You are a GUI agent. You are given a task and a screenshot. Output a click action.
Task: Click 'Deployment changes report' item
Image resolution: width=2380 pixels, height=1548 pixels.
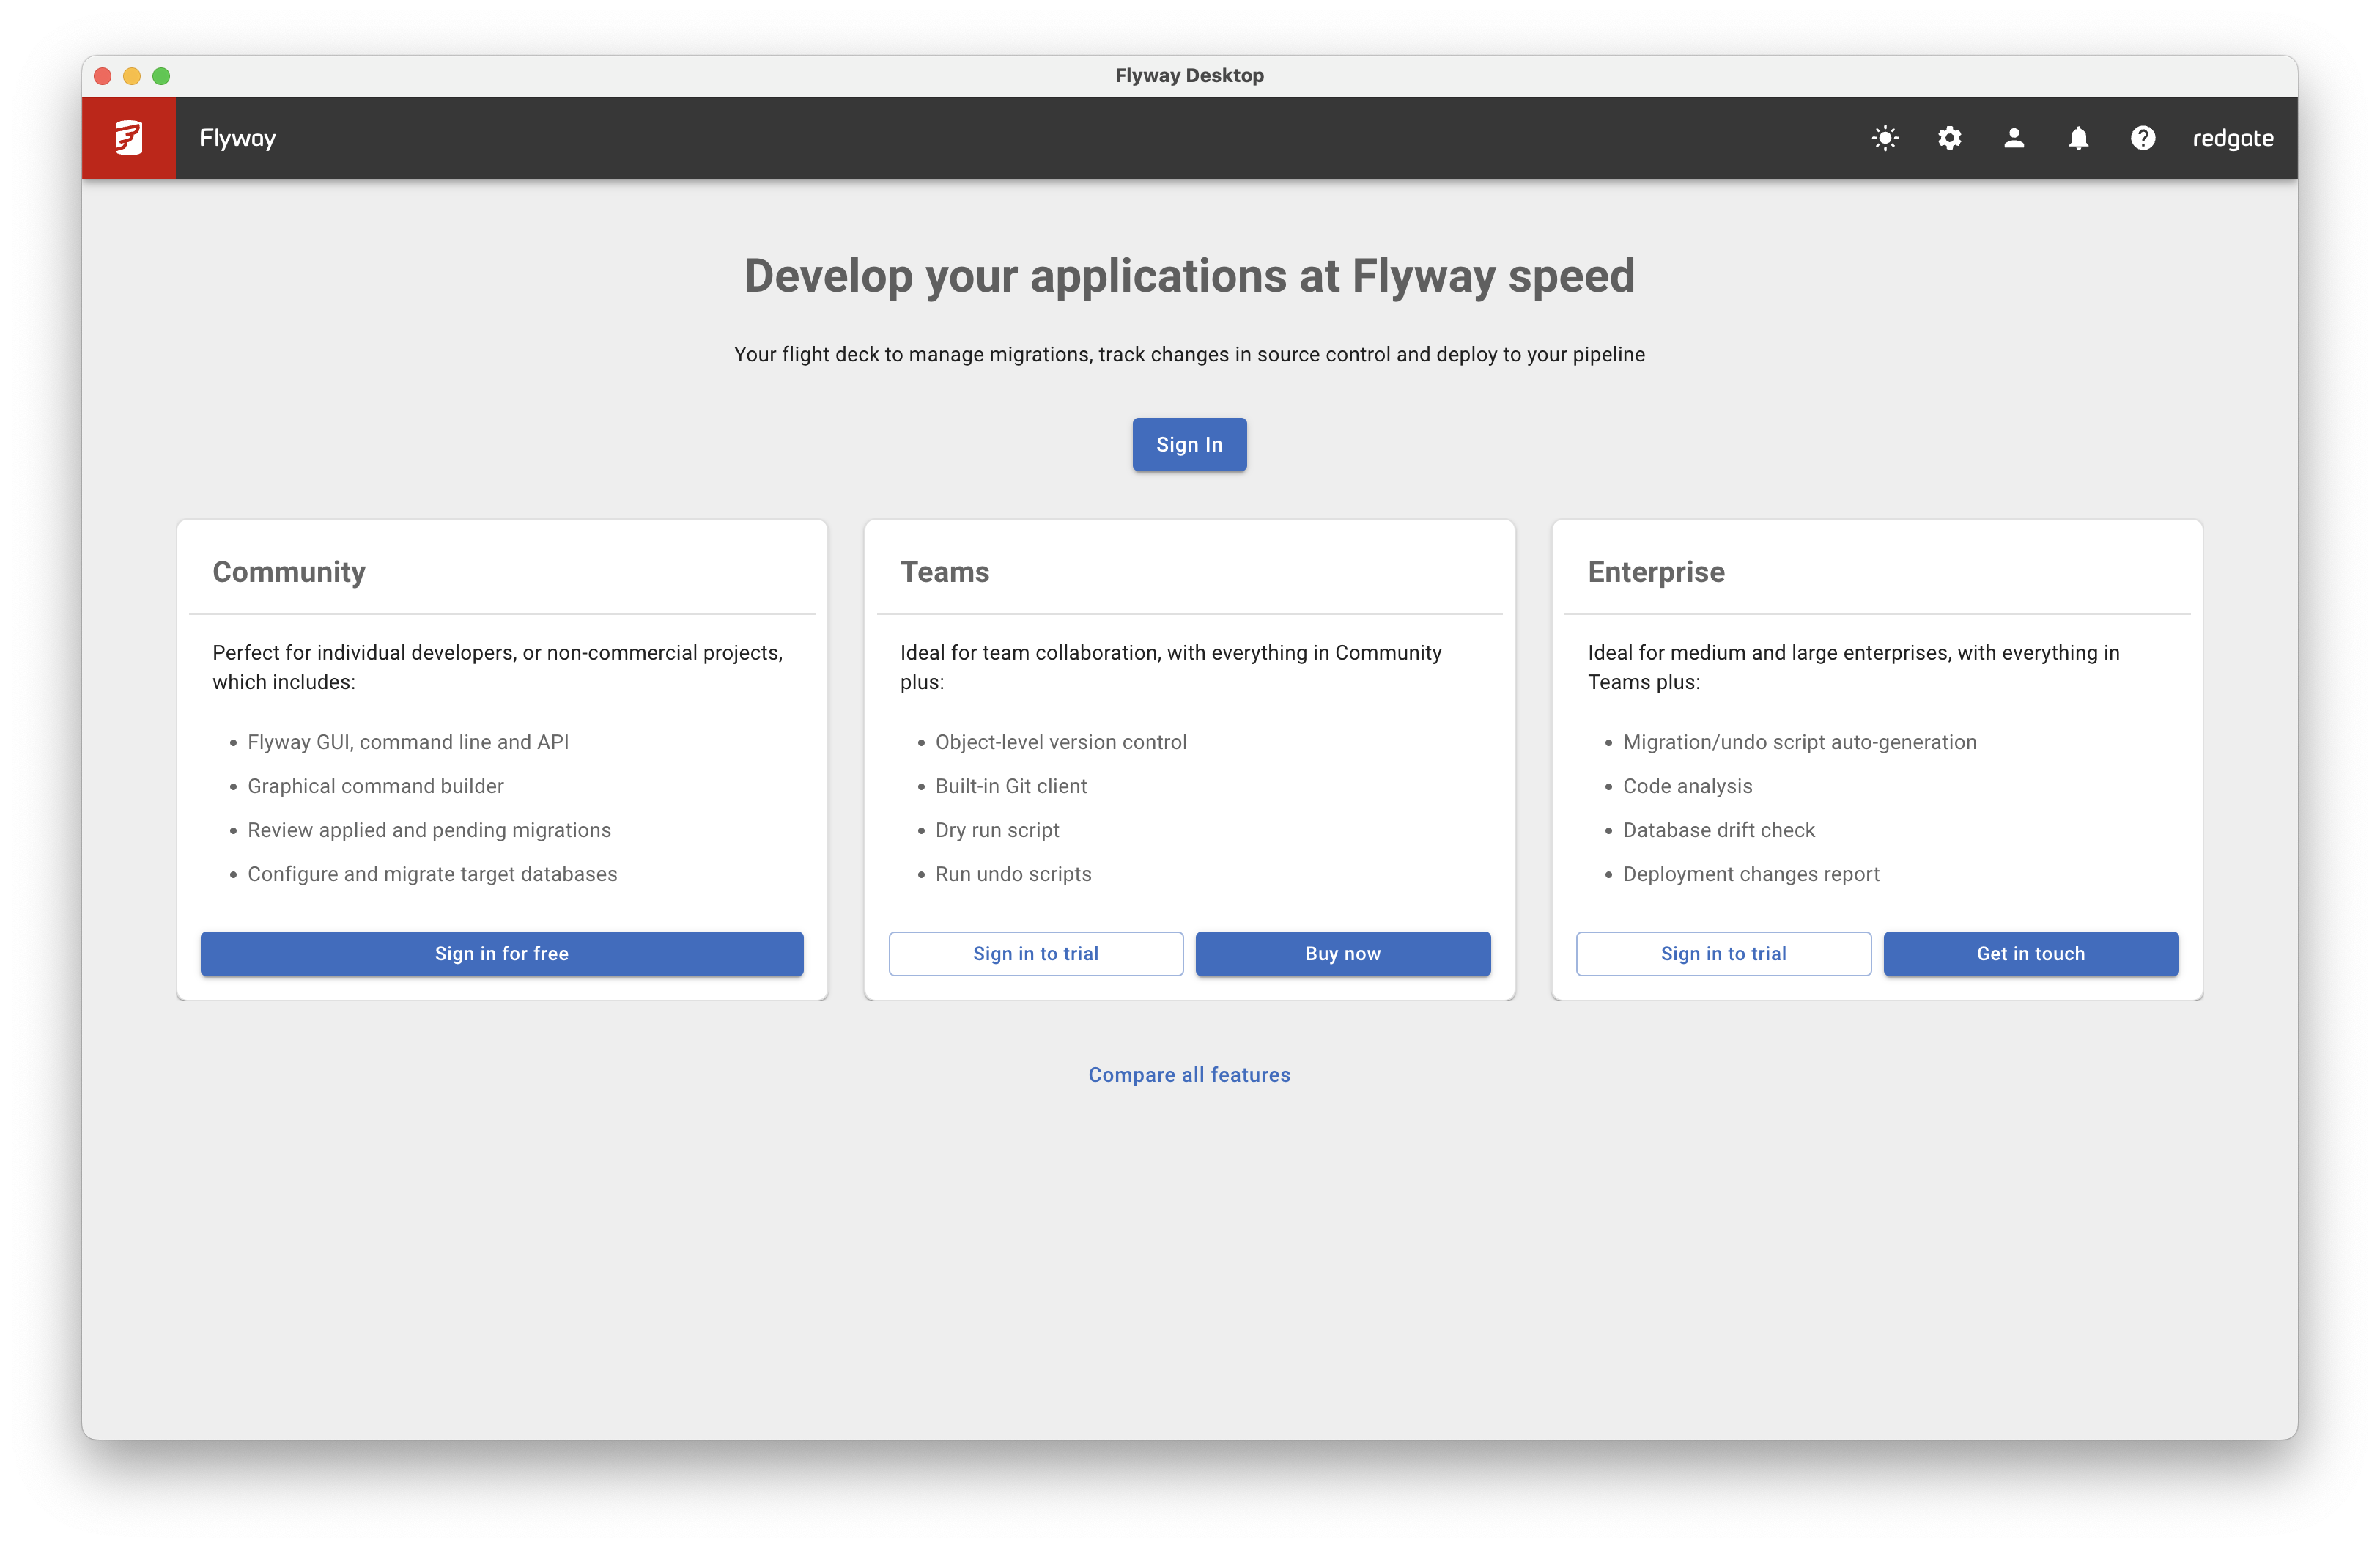[1751, 874]
